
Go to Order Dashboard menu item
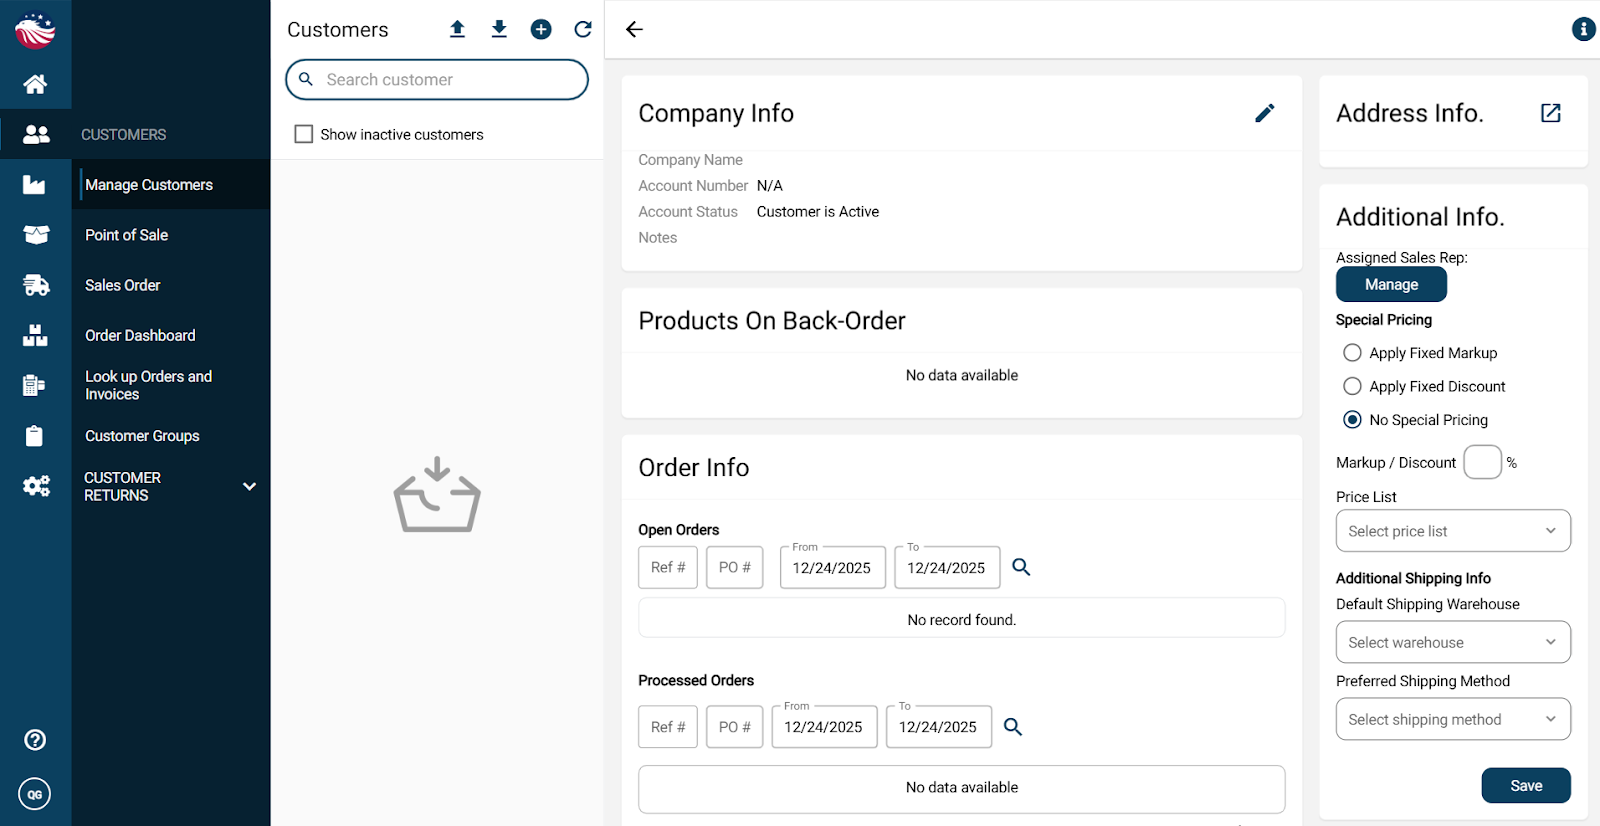click(x=140, y=335)
